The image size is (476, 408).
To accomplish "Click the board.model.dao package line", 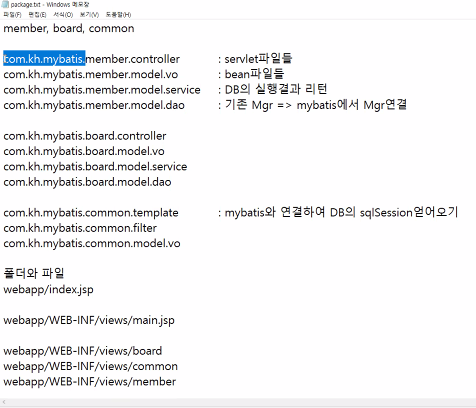I will (87, 182).
